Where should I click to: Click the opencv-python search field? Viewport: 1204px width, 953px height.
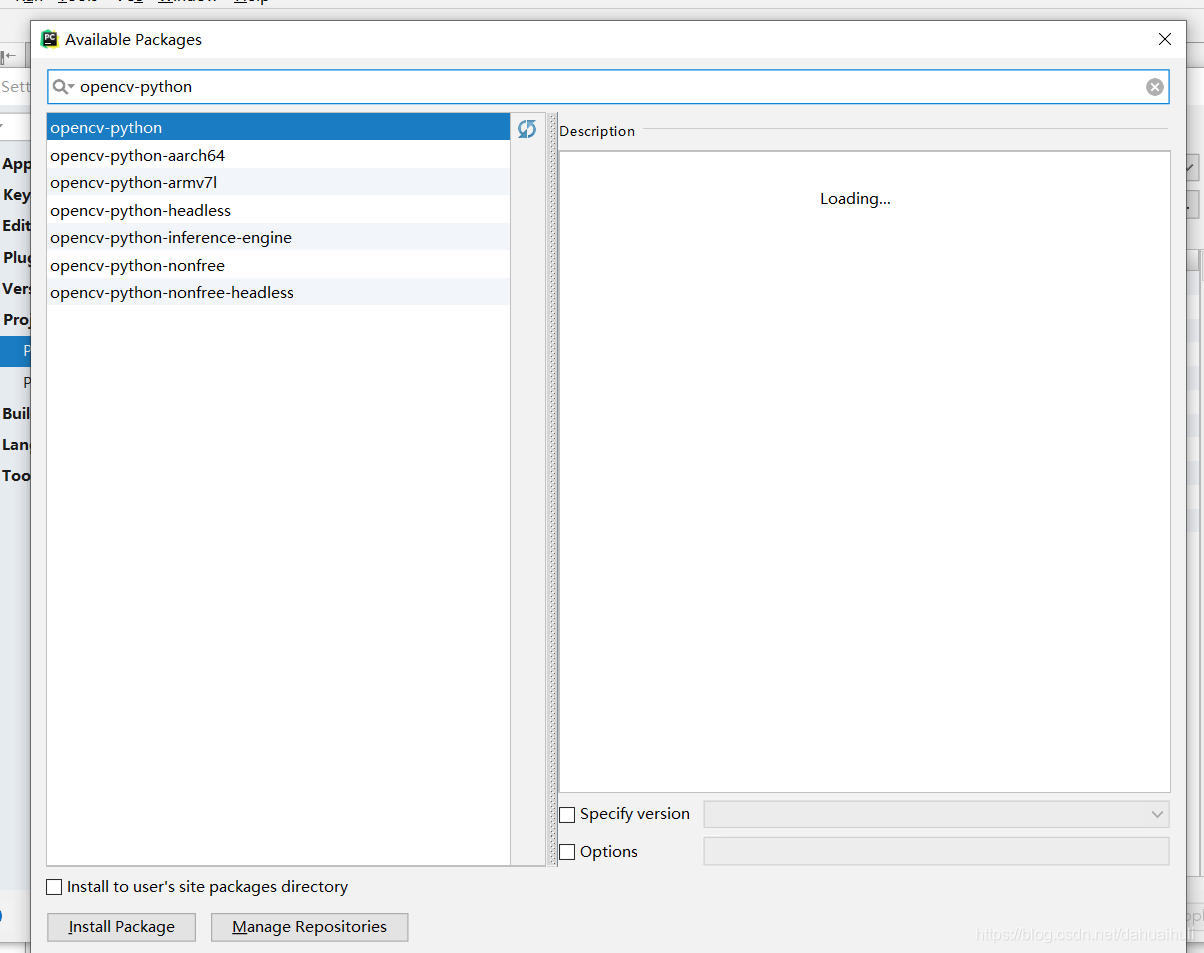tap(608, 87)
